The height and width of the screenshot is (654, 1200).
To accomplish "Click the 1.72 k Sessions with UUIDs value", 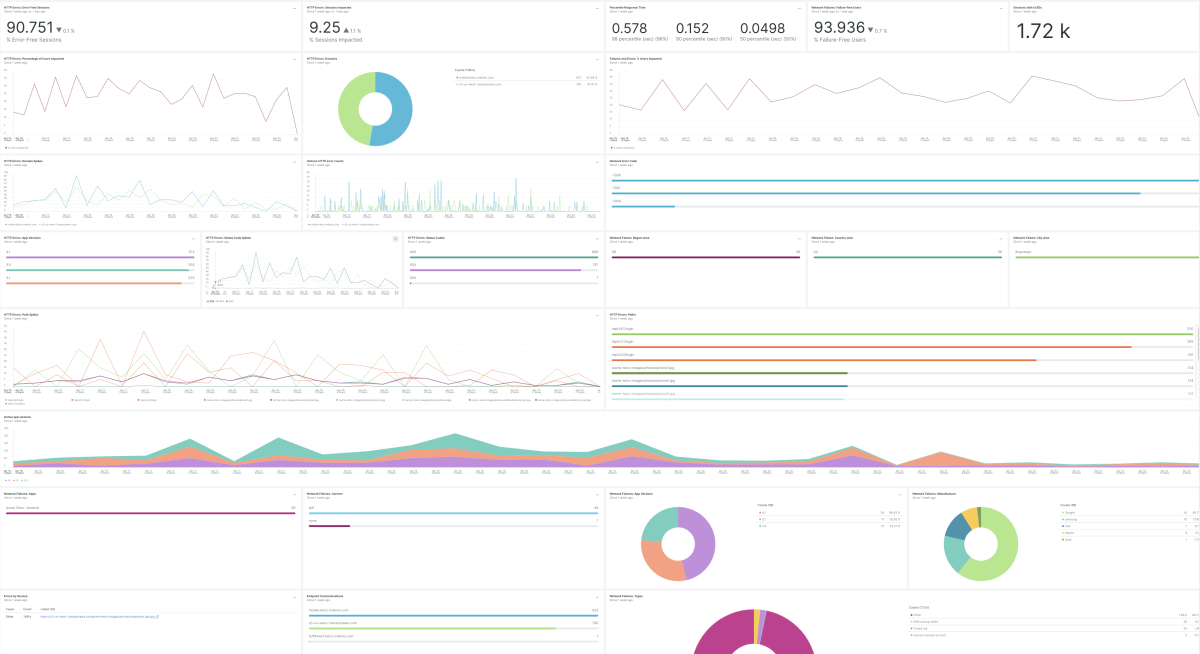I will 1043,31.
